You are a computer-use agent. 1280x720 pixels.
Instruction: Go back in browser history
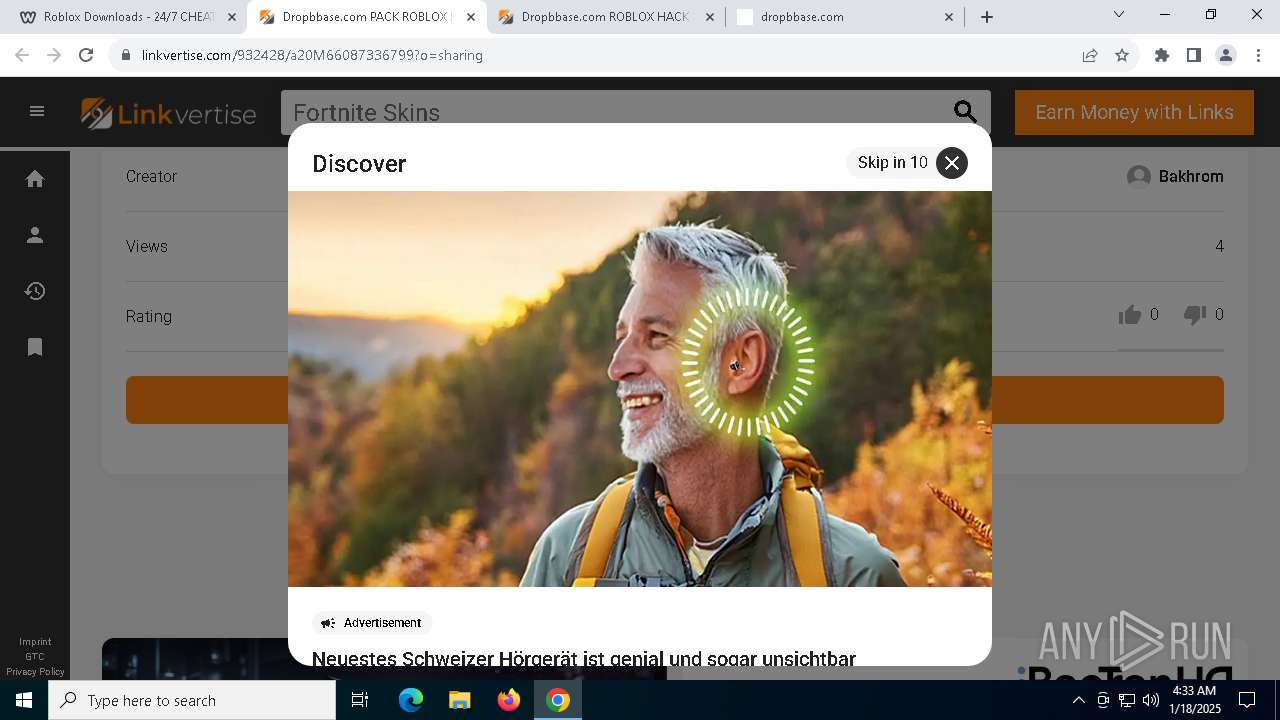pyautogui.click(x=22, y=55)
